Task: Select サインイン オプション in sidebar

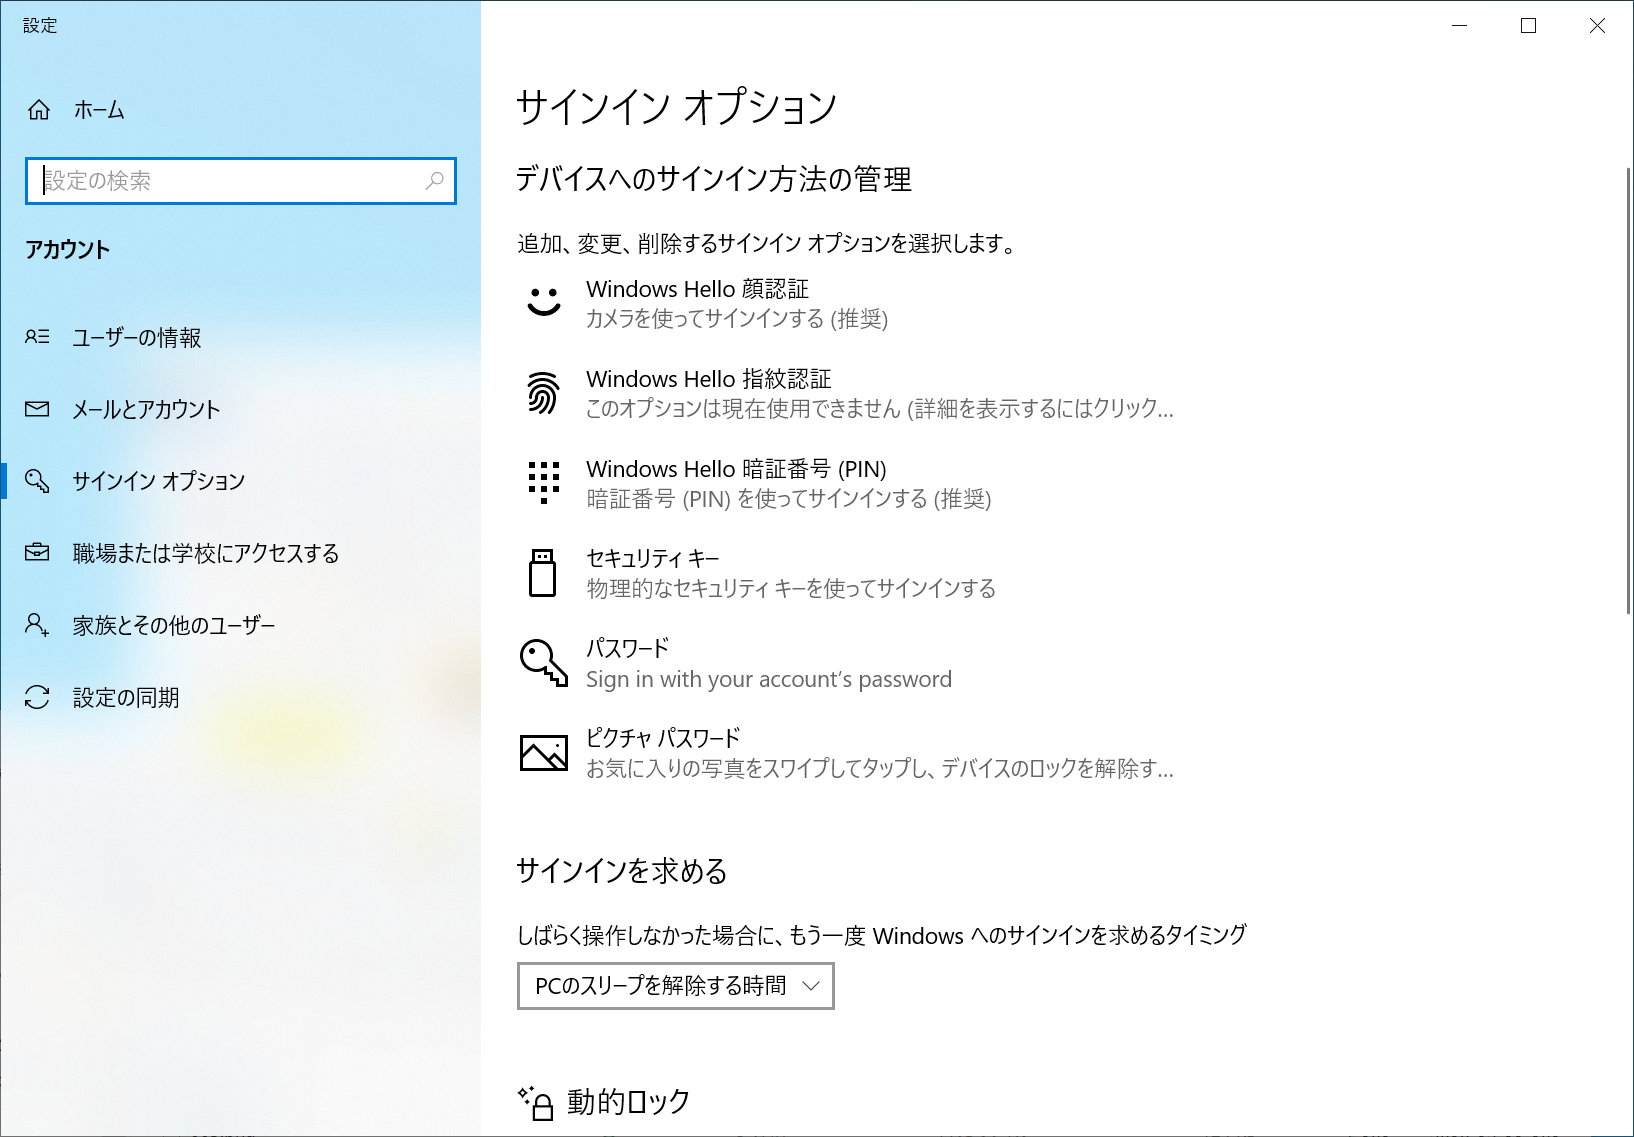Action: click(x=240, y=481)
